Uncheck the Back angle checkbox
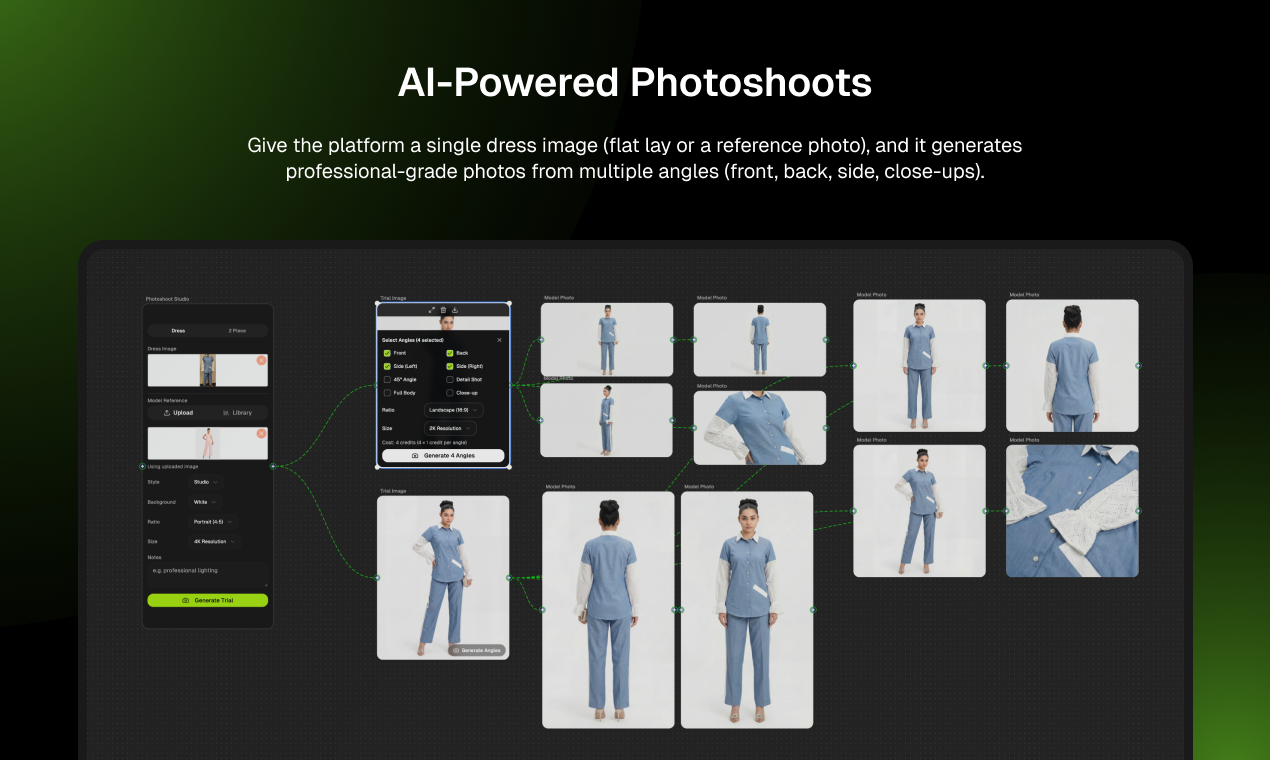The width and height of the screenshot is (1270, 760). [x=450, y=353]
